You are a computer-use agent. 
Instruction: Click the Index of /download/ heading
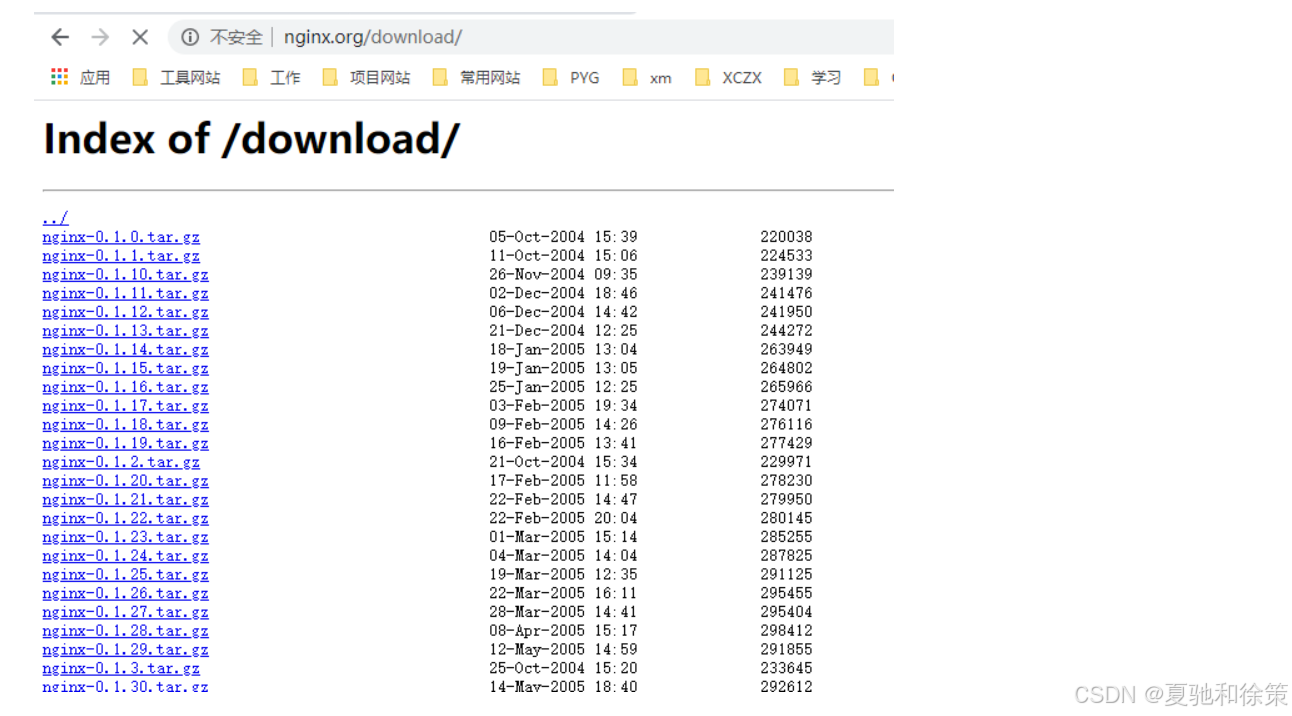click(x=251, y=139)
